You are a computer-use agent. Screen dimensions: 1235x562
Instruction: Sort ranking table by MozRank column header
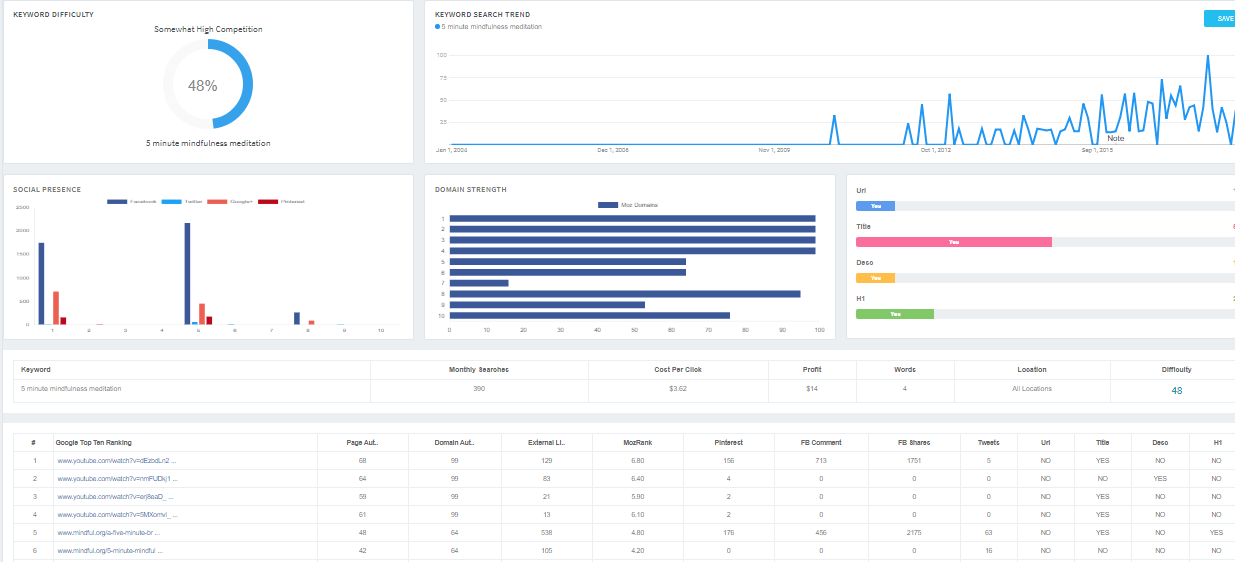637,443
